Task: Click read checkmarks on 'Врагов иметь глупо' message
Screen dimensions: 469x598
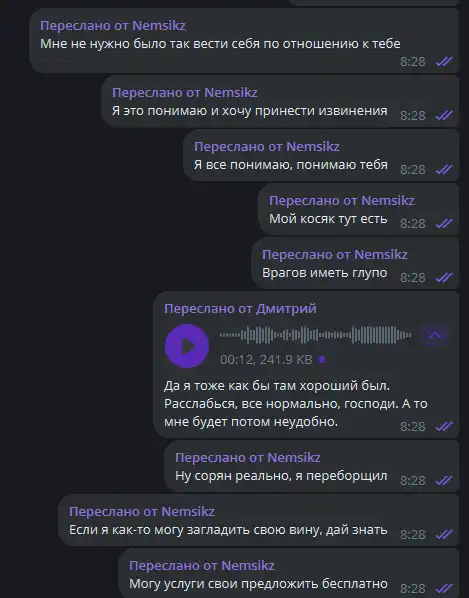Action: (x=444, y=278)
